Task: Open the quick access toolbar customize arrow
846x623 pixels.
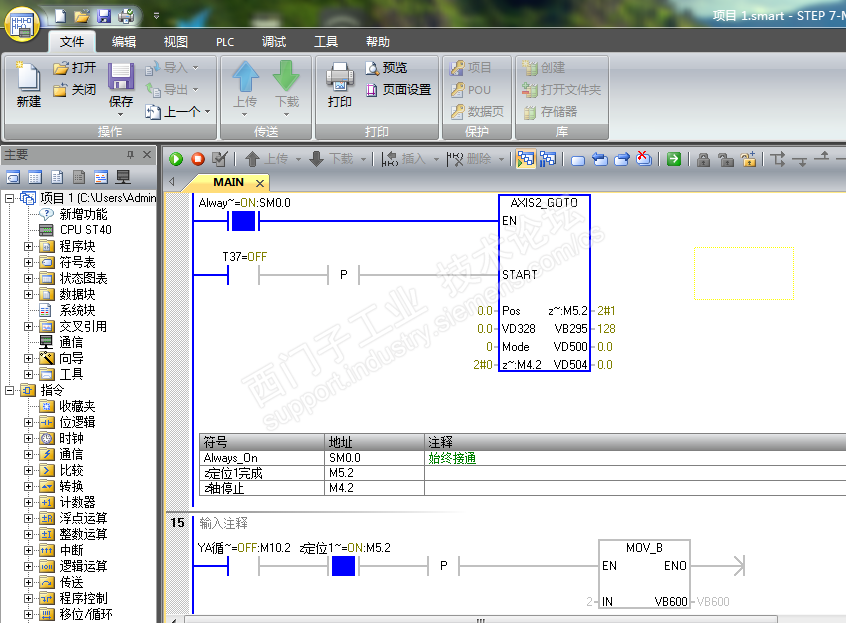Action: click(156, 16)
